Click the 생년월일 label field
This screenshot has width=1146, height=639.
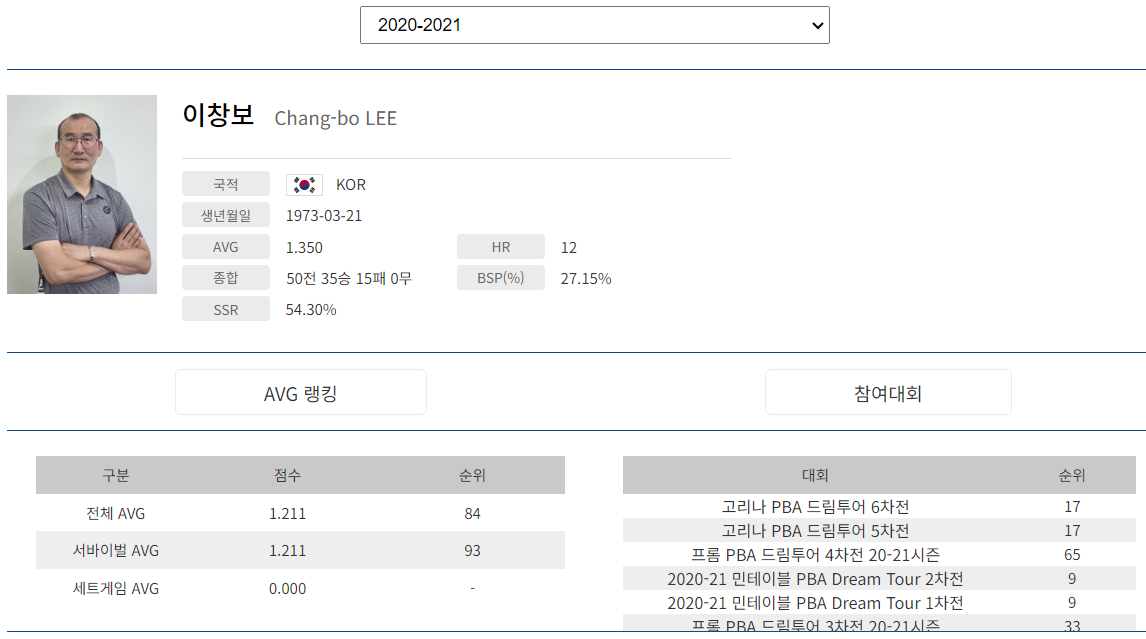[x=224, y=215]
